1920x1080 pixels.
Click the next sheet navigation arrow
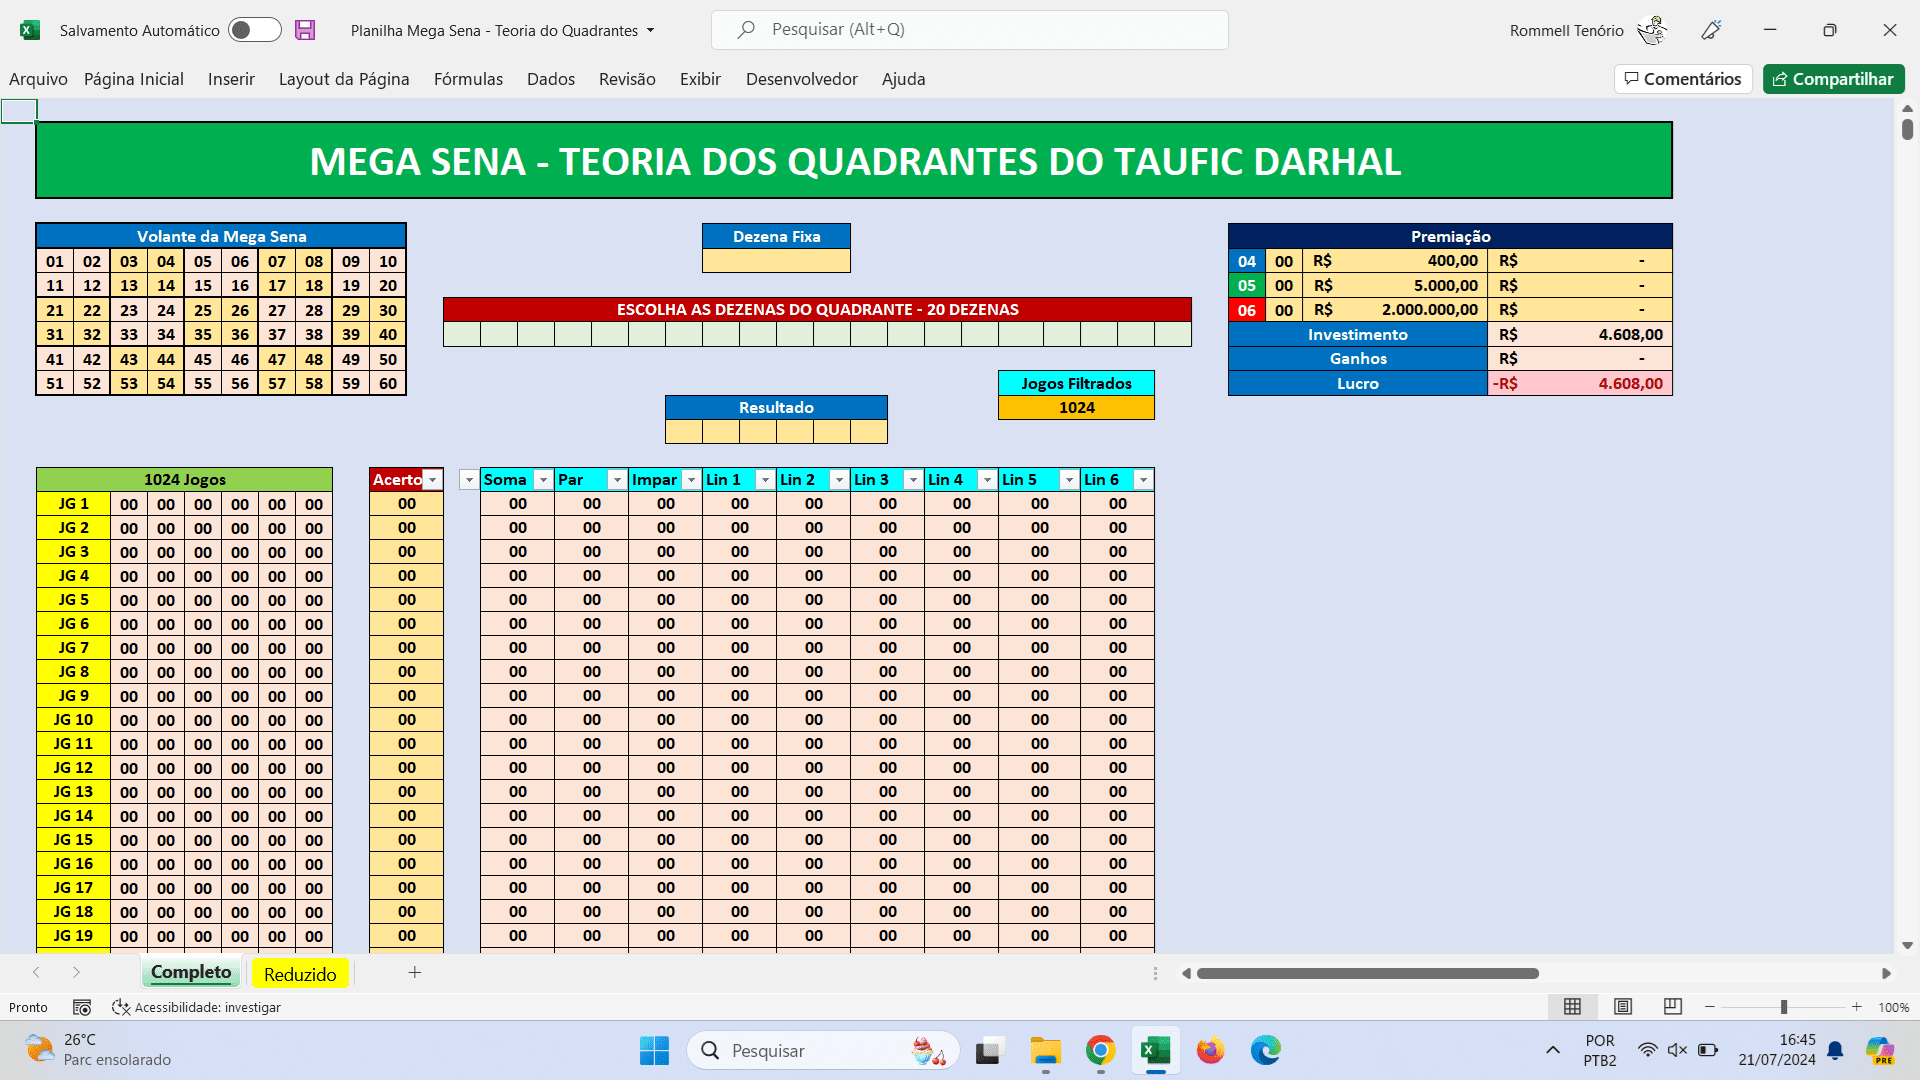coord(76,972)
